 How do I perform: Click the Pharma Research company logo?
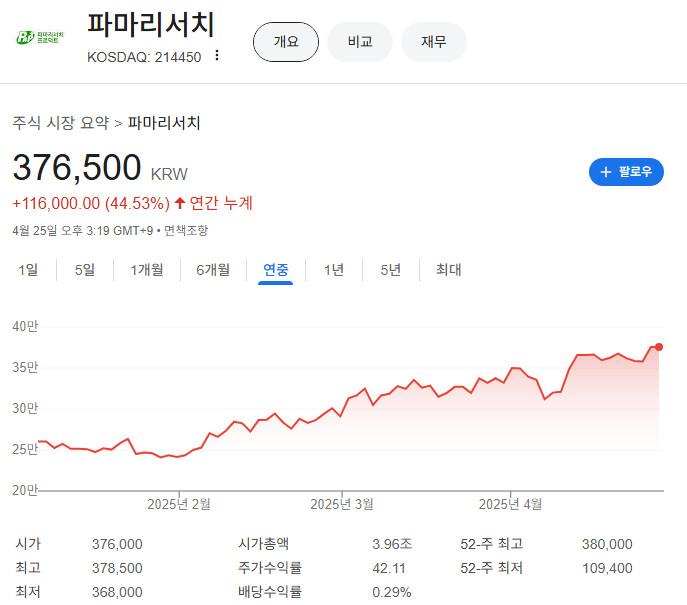point(40,37)
